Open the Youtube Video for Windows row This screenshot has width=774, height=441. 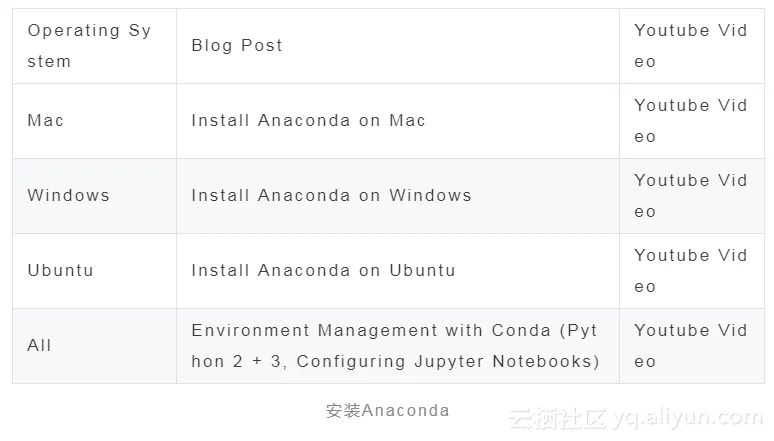click(x=690, y=196)
